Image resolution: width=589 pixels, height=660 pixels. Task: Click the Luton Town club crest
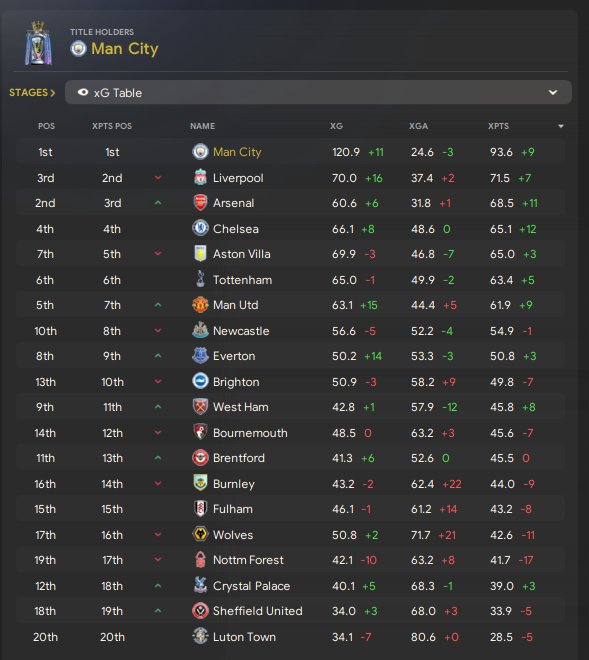pyautogui.click(x=200, y=636)
